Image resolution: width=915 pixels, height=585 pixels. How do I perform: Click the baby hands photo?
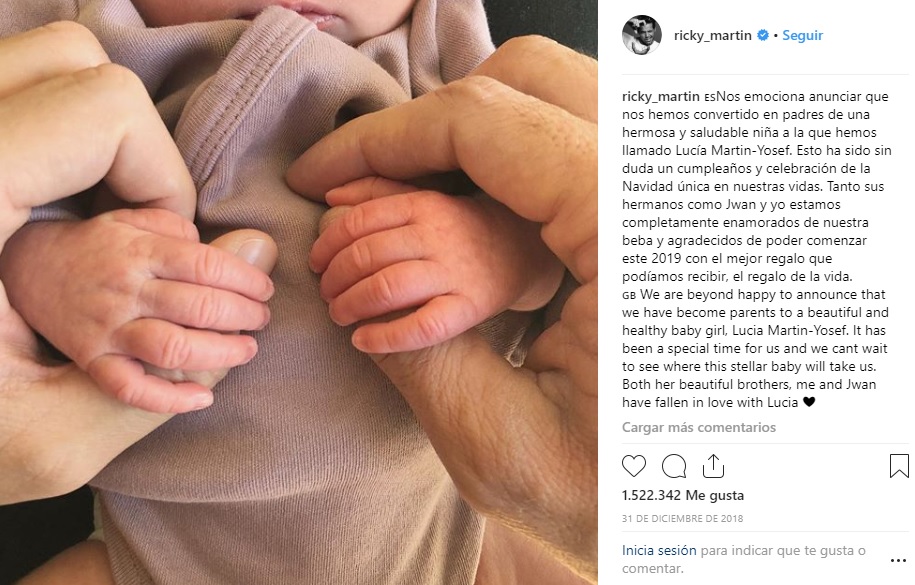click(299, 292)
